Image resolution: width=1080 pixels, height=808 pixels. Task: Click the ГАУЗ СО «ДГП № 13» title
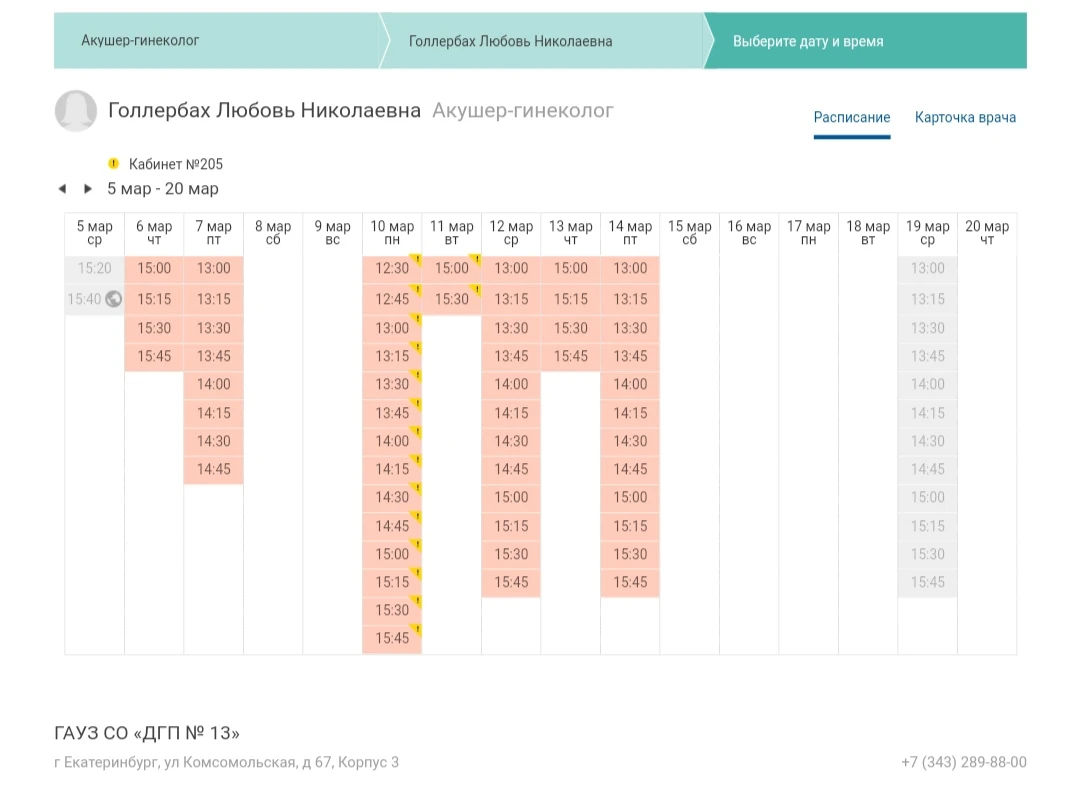(x=147, y=733)
